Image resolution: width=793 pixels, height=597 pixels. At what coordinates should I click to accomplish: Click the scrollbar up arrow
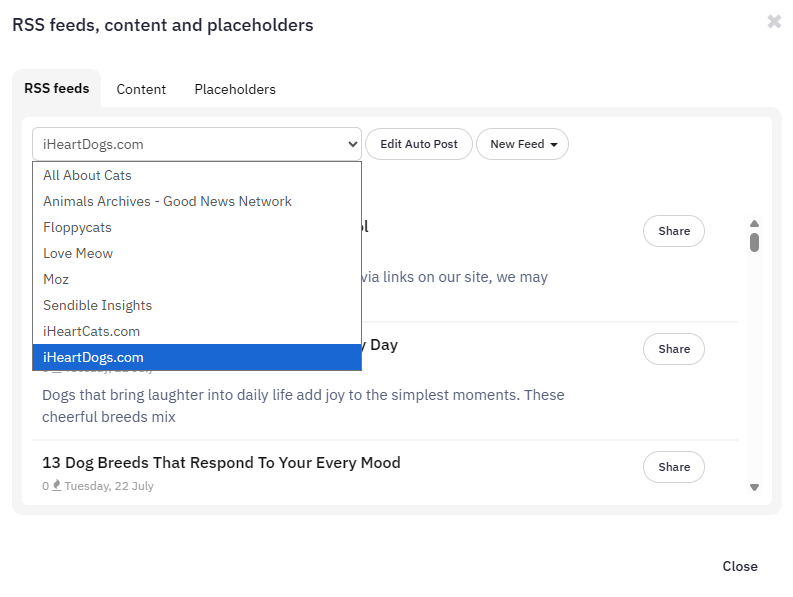tap(754, 224)
